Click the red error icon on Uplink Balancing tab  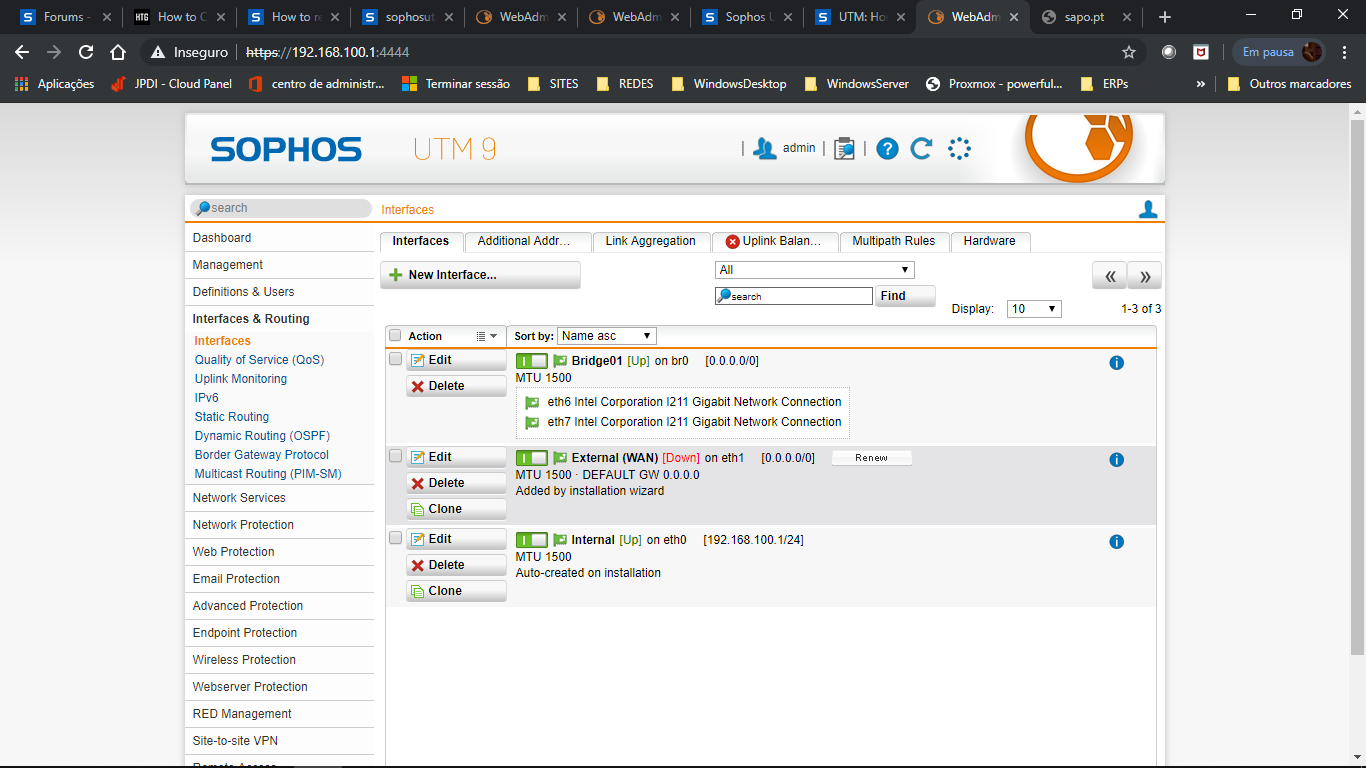[x=732, y=241]
